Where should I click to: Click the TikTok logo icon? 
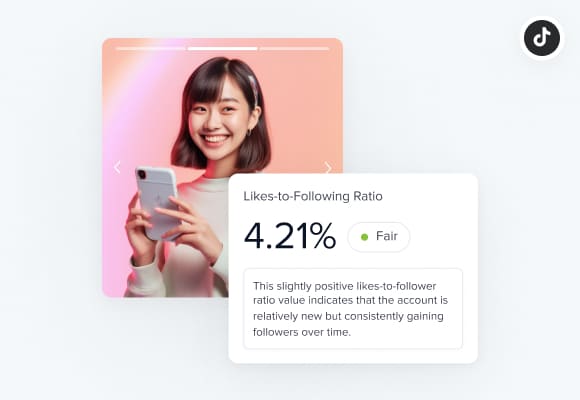(x=542, y=38)
